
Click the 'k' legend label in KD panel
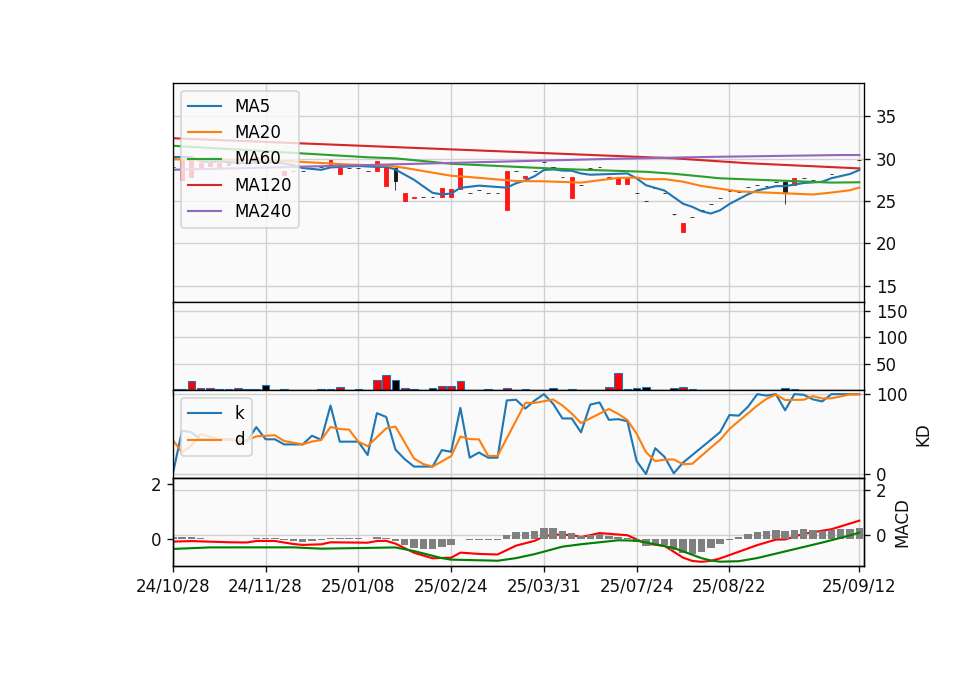(239, 413)
